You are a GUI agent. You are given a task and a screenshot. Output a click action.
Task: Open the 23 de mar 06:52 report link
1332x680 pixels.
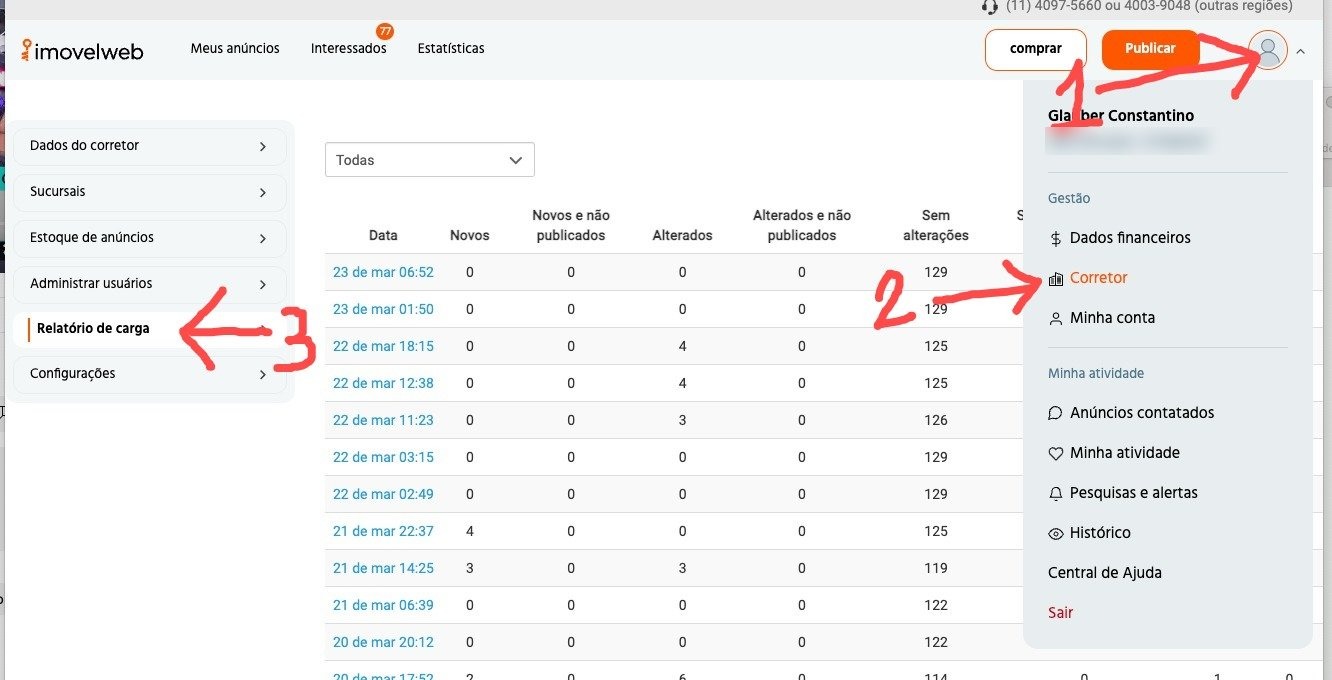click(x=383, y=272)
